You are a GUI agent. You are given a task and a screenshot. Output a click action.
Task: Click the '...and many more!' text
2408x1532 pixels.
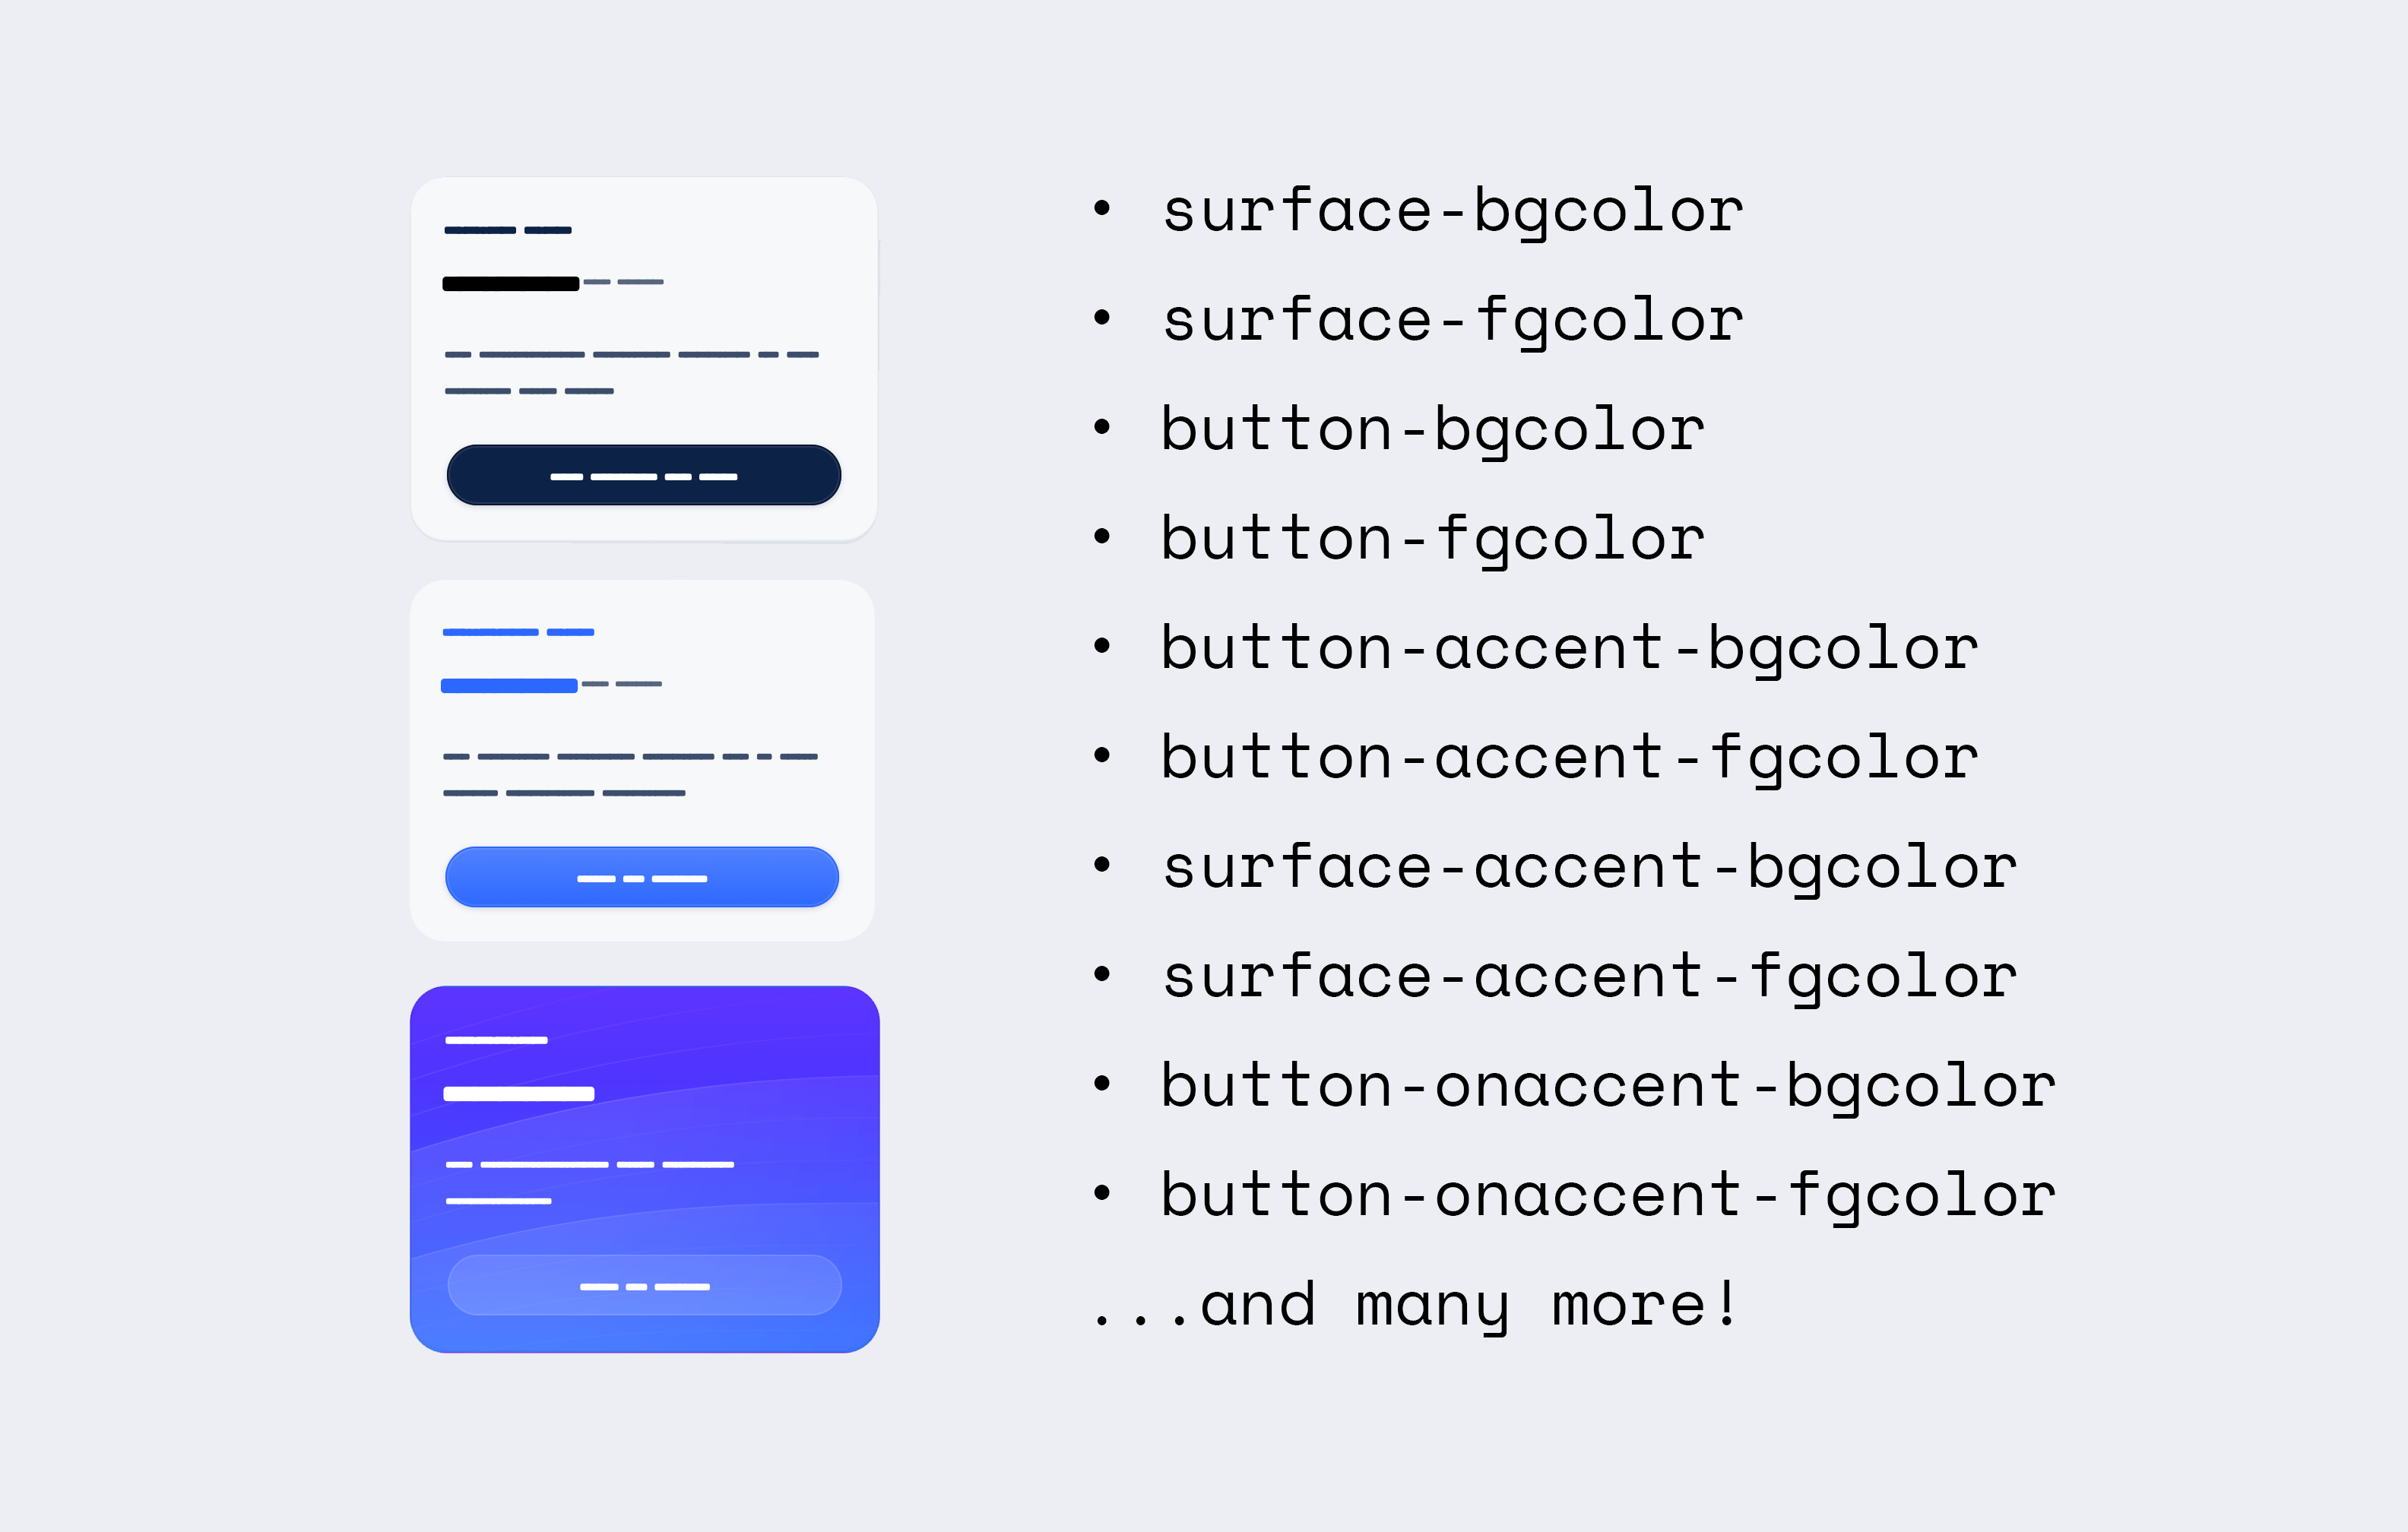1416,1304
